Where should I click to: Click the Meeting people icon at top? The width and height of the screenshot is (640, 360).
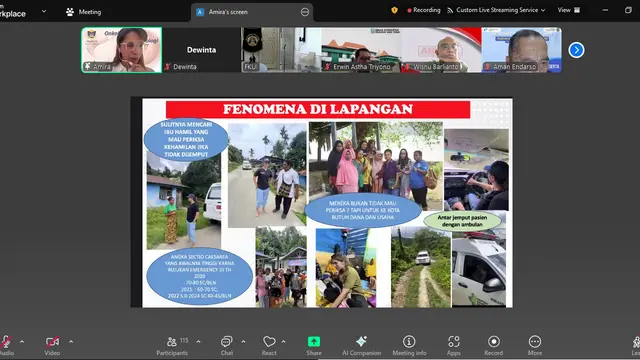(70, 12)
